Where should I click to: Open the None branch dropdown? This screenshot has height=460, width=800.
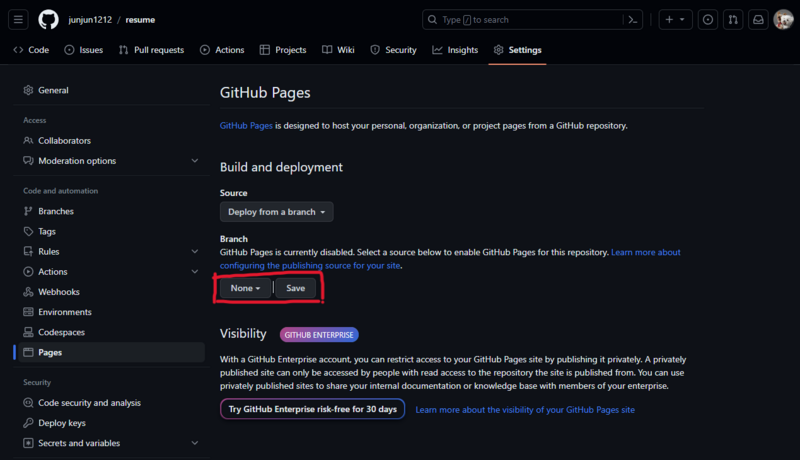click(245, 288)
